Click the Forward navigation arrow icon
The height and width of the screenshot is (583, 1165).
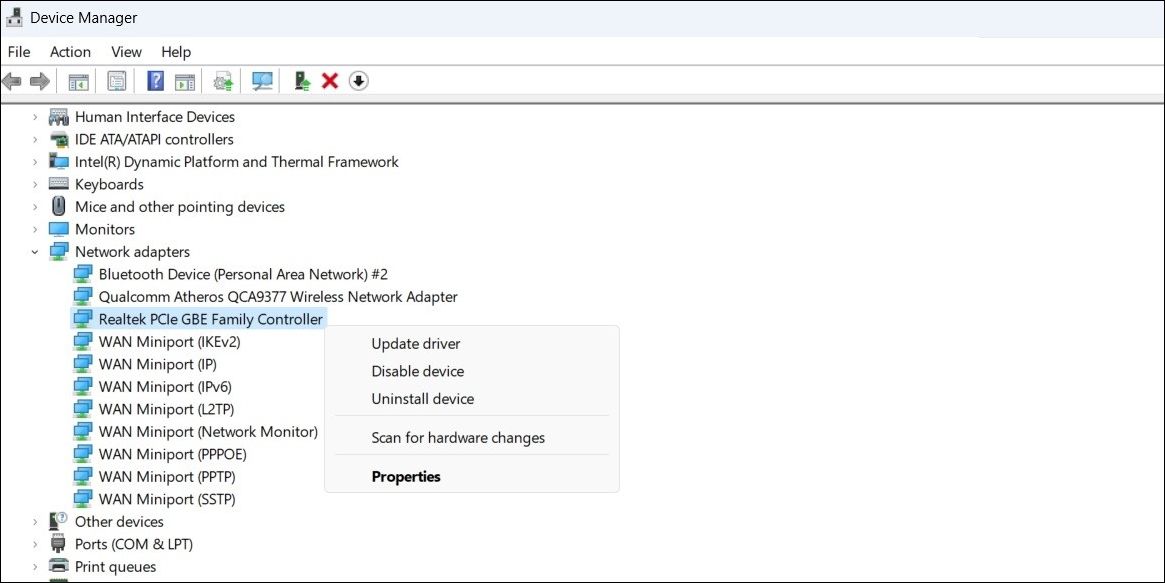click(37, 80)
